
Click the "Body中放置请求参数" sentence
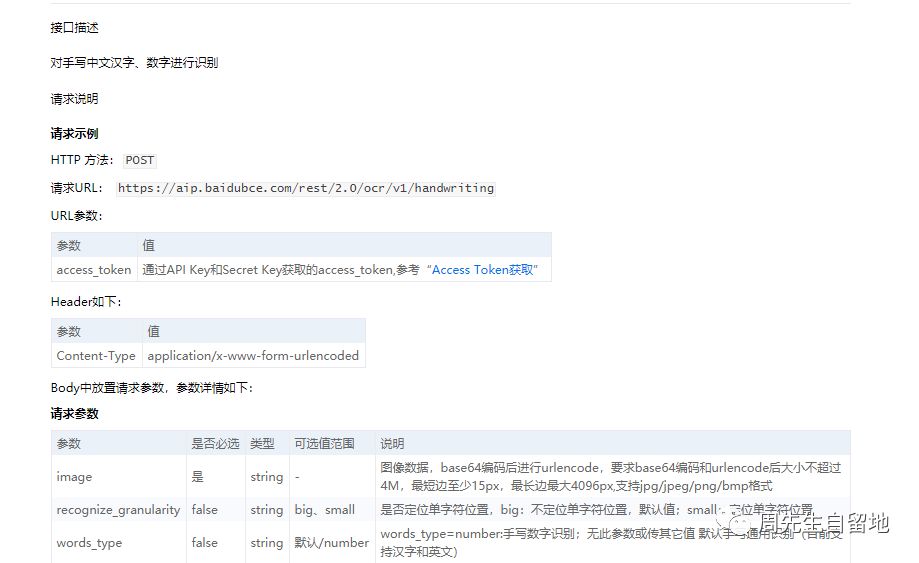click(x=152, y=388)
